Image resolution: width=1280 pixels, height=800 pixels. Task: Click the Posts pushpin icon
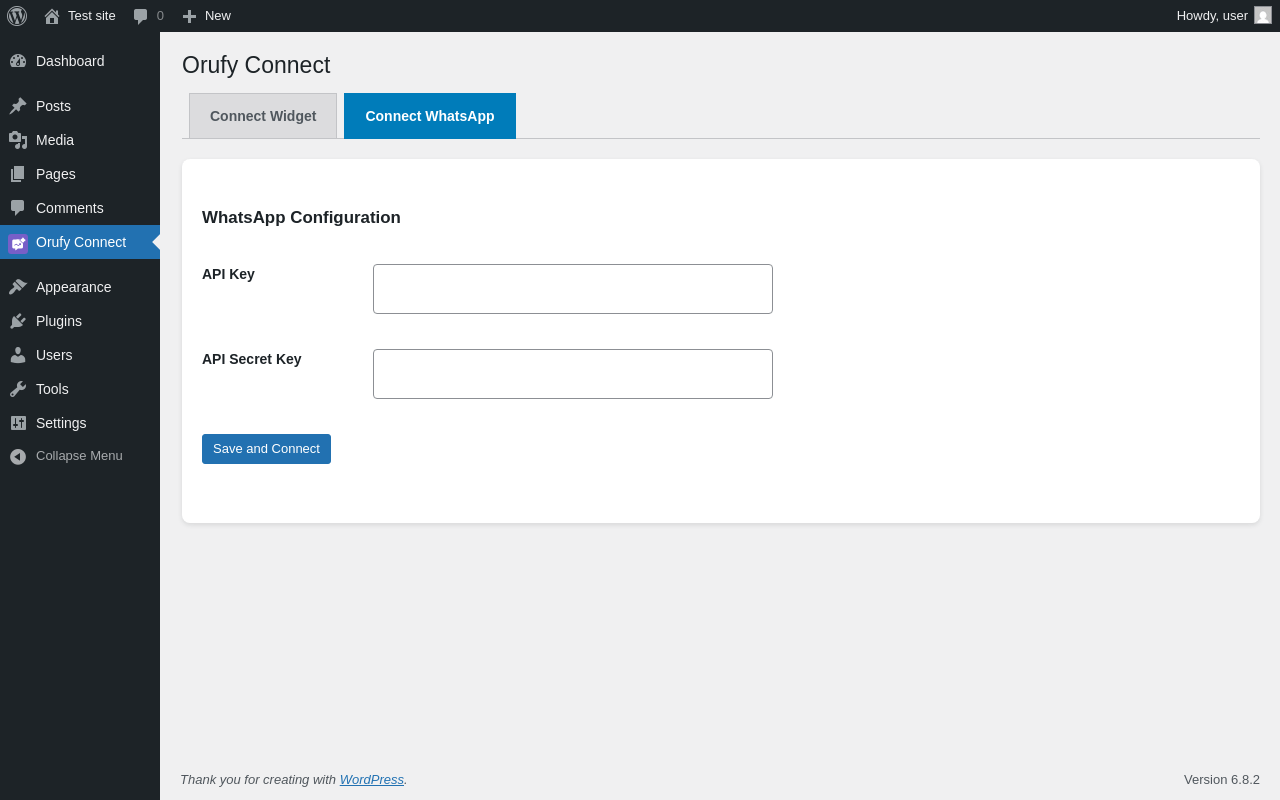tap(18, 106)
